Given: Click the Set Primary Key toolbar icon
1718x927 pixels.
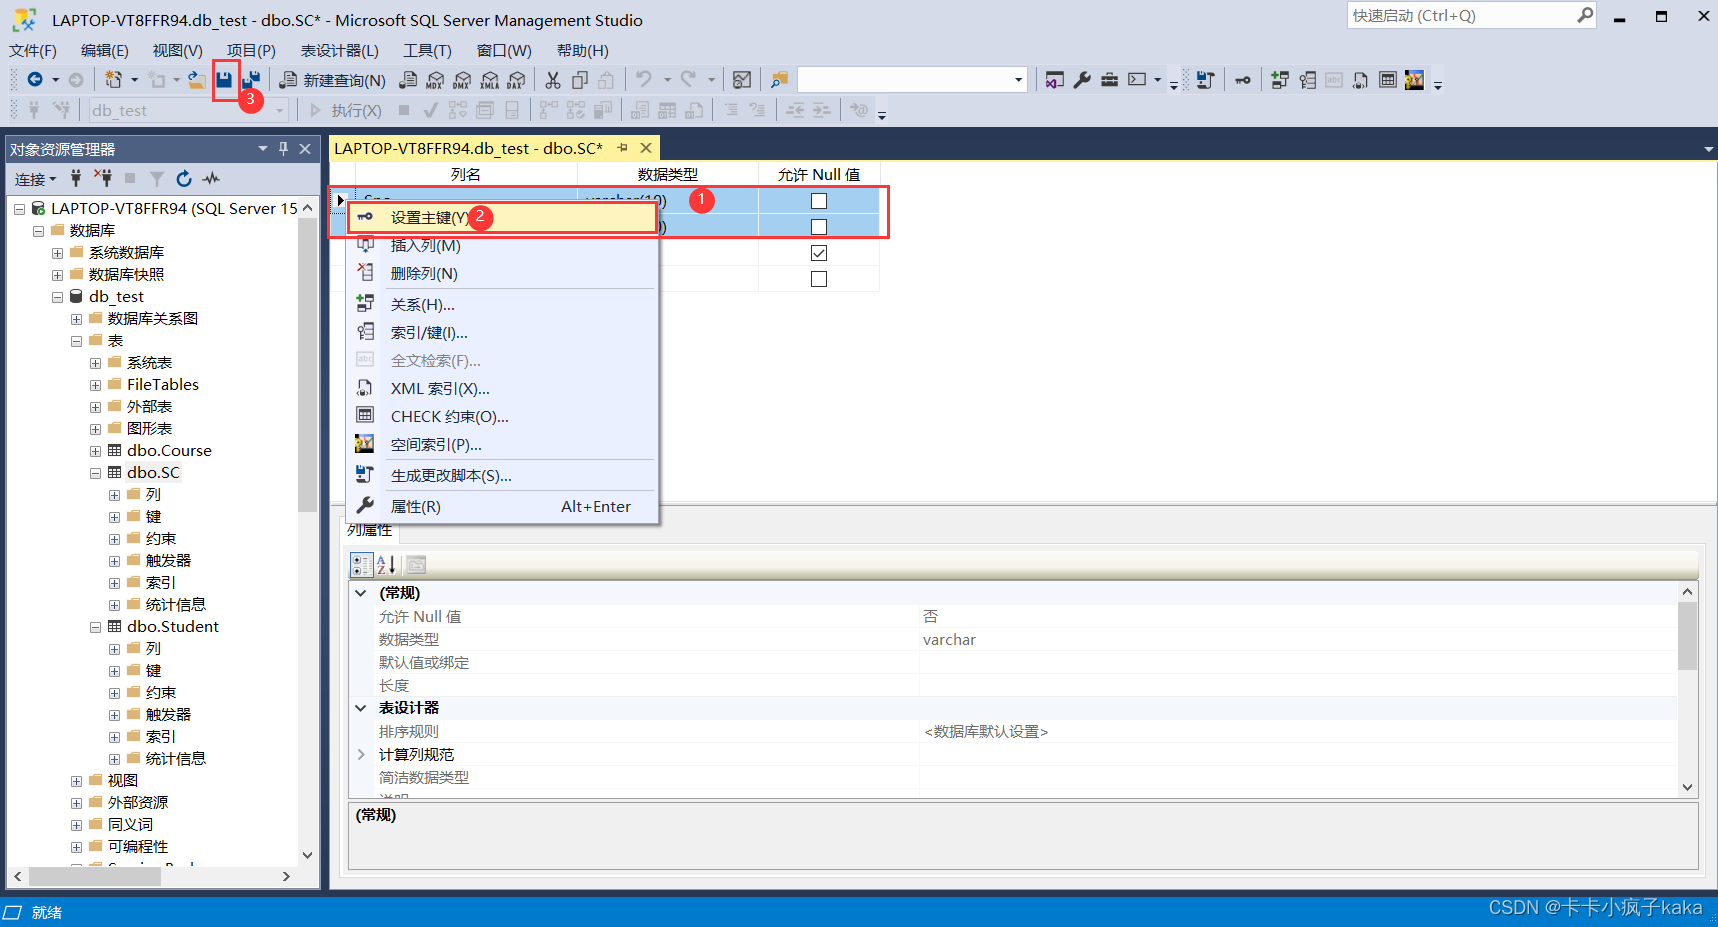Looking at the screenshot, I should pyautogui.click(x=1243, y=80).
